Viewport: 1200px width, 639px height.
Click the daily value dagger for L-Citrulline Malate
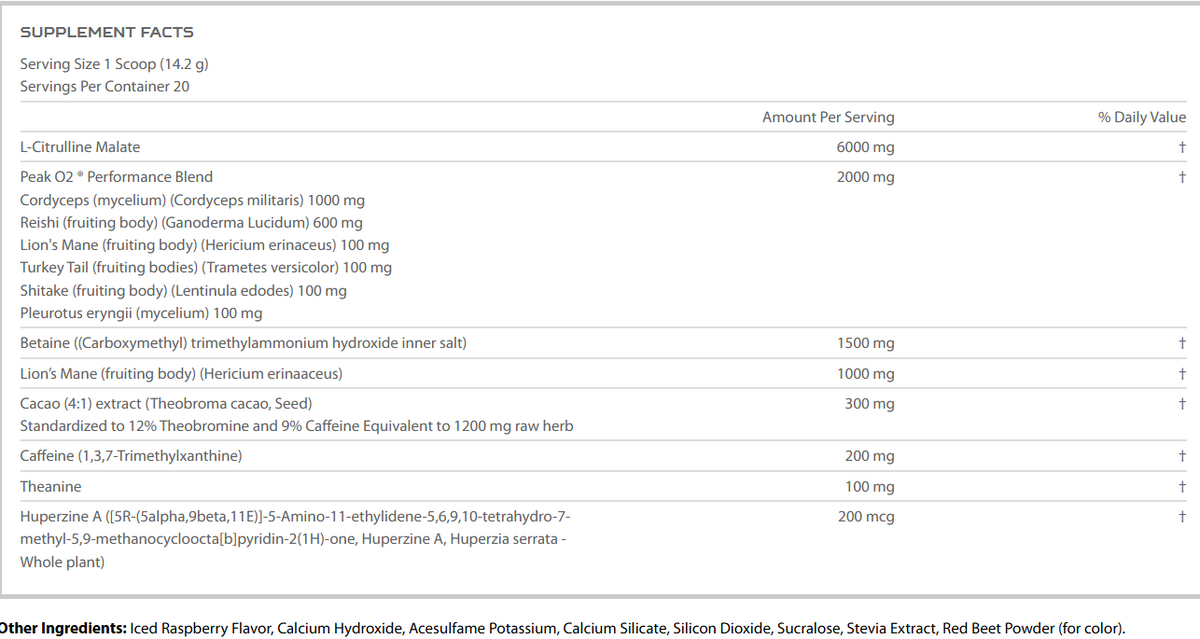point(1182,147)
